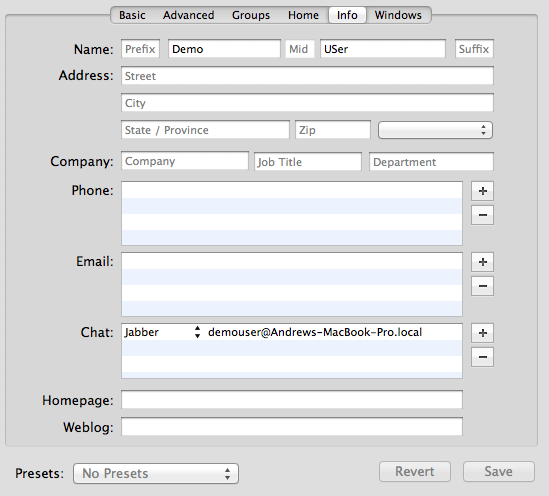Click the City field
549x496 pixels.
307,103
